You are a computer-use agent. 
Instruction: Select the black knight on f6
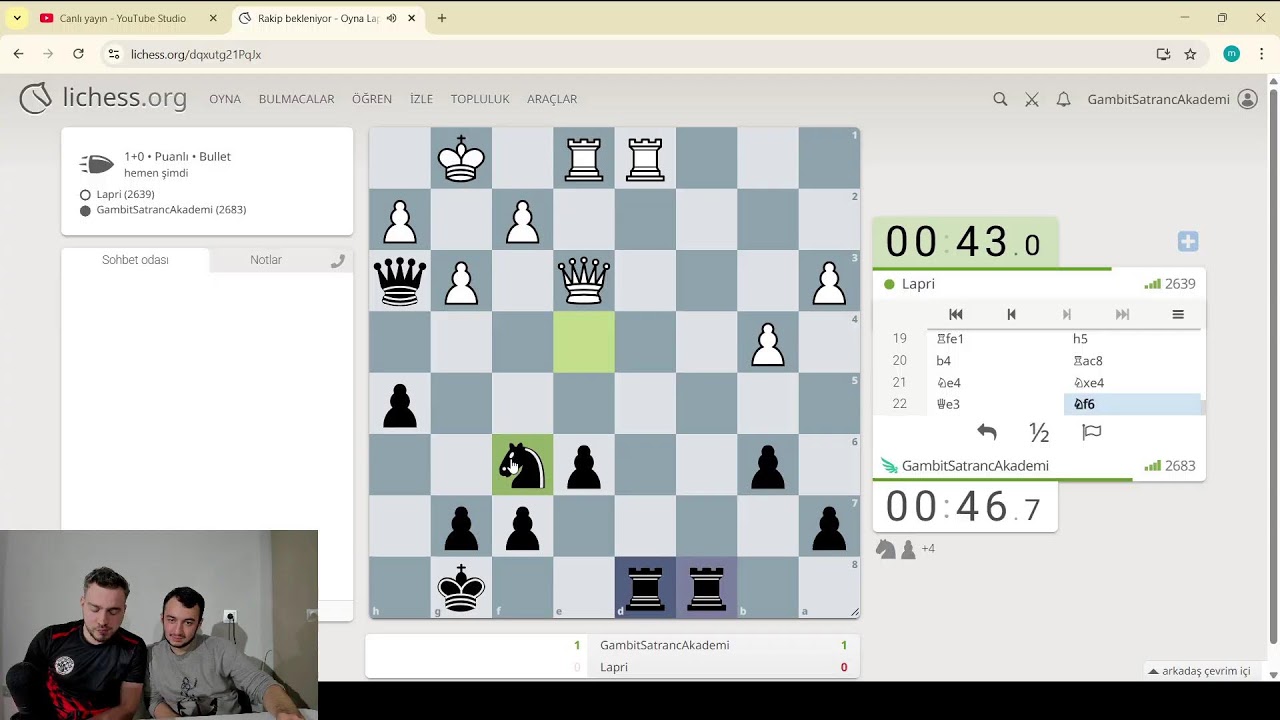click(522, 465)
